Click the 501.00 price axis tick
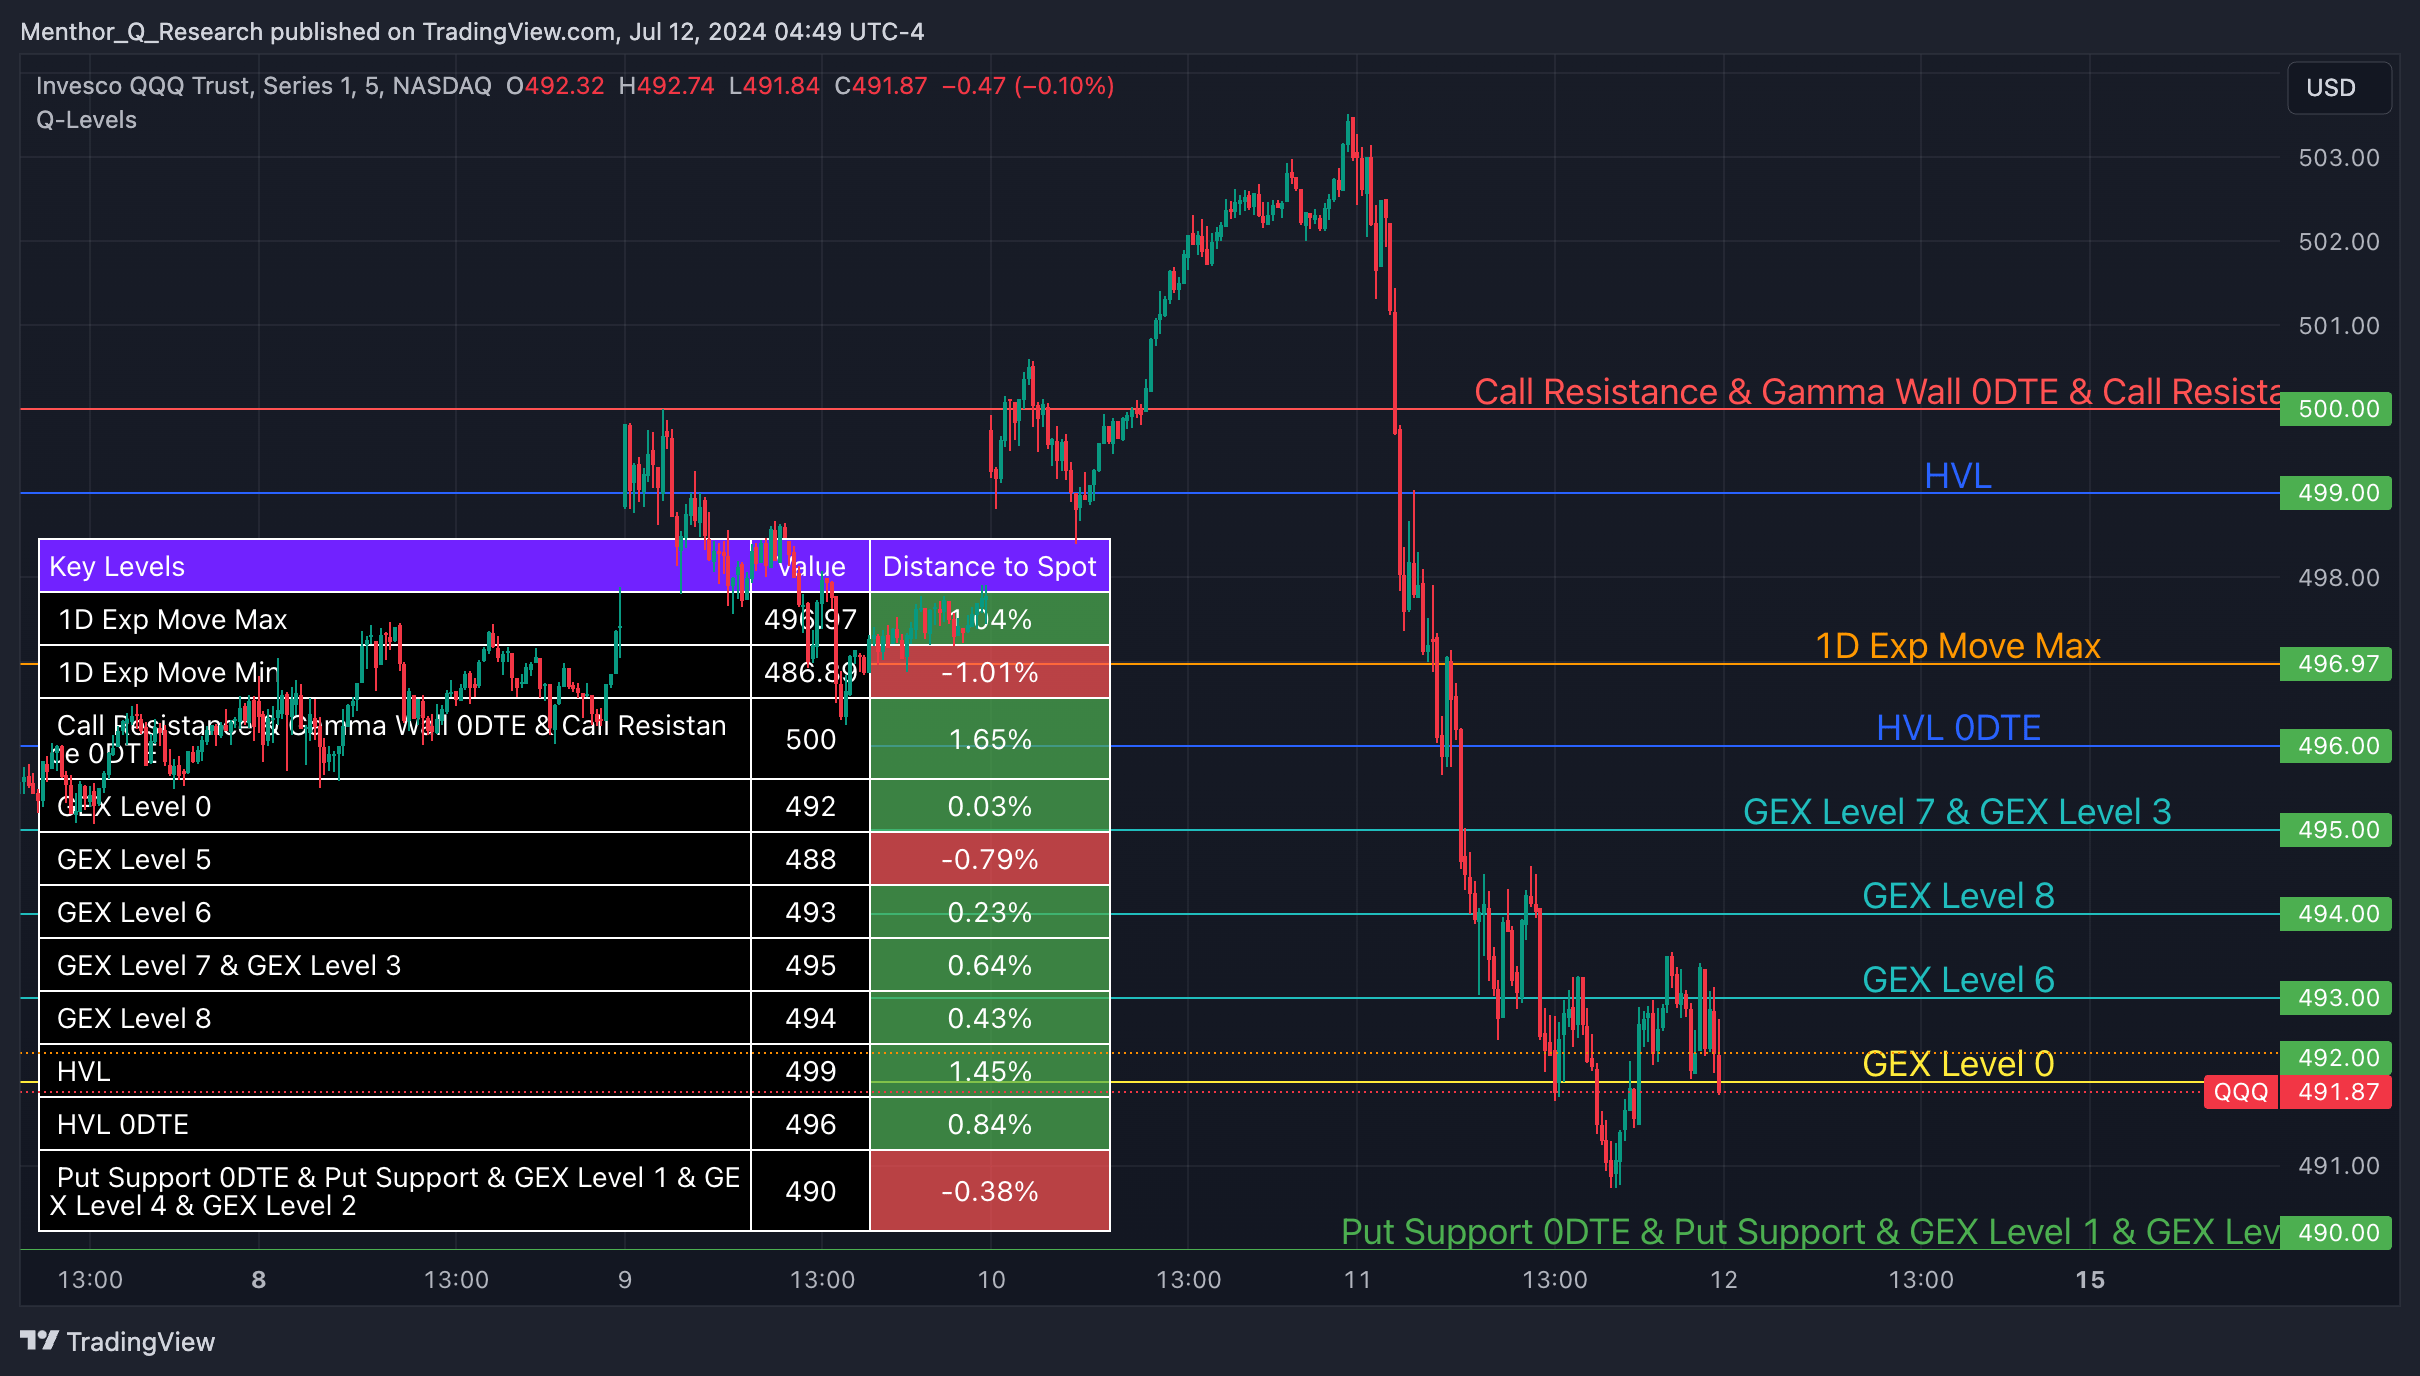This screenshot has width=2420, height=1376. [x=2339, y=326]
